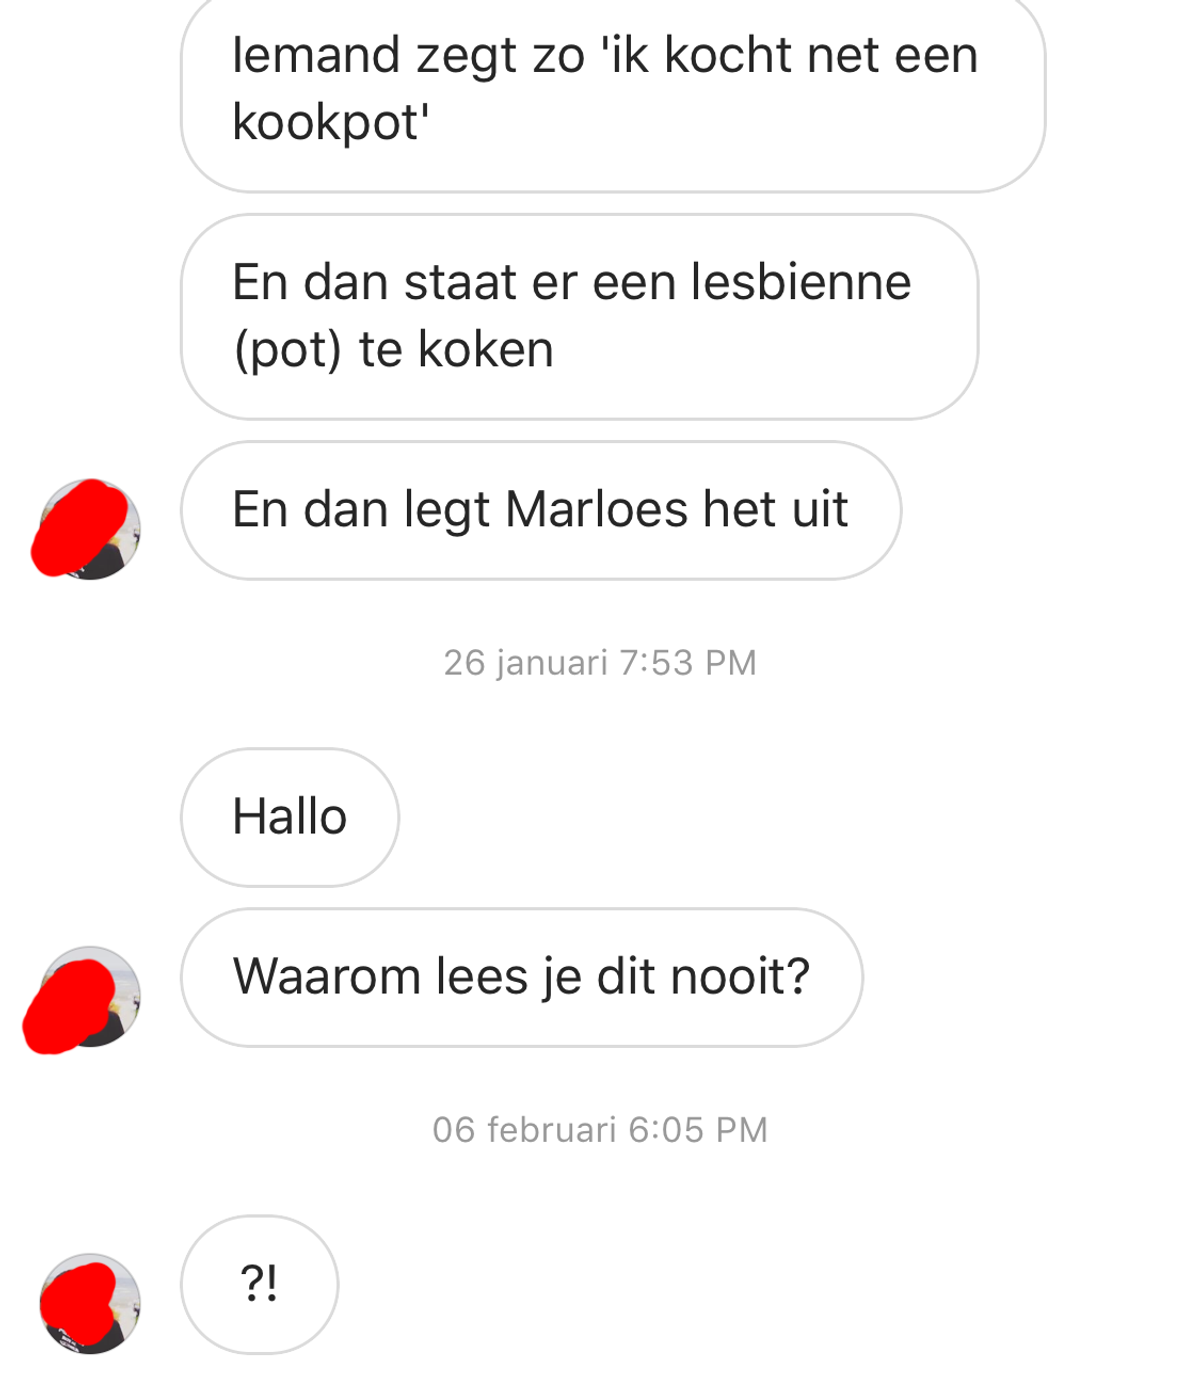The image size is (1200, 1395).
Task: Tap the word 'nooit?' in the message
Action: click(x=740, y=977)
